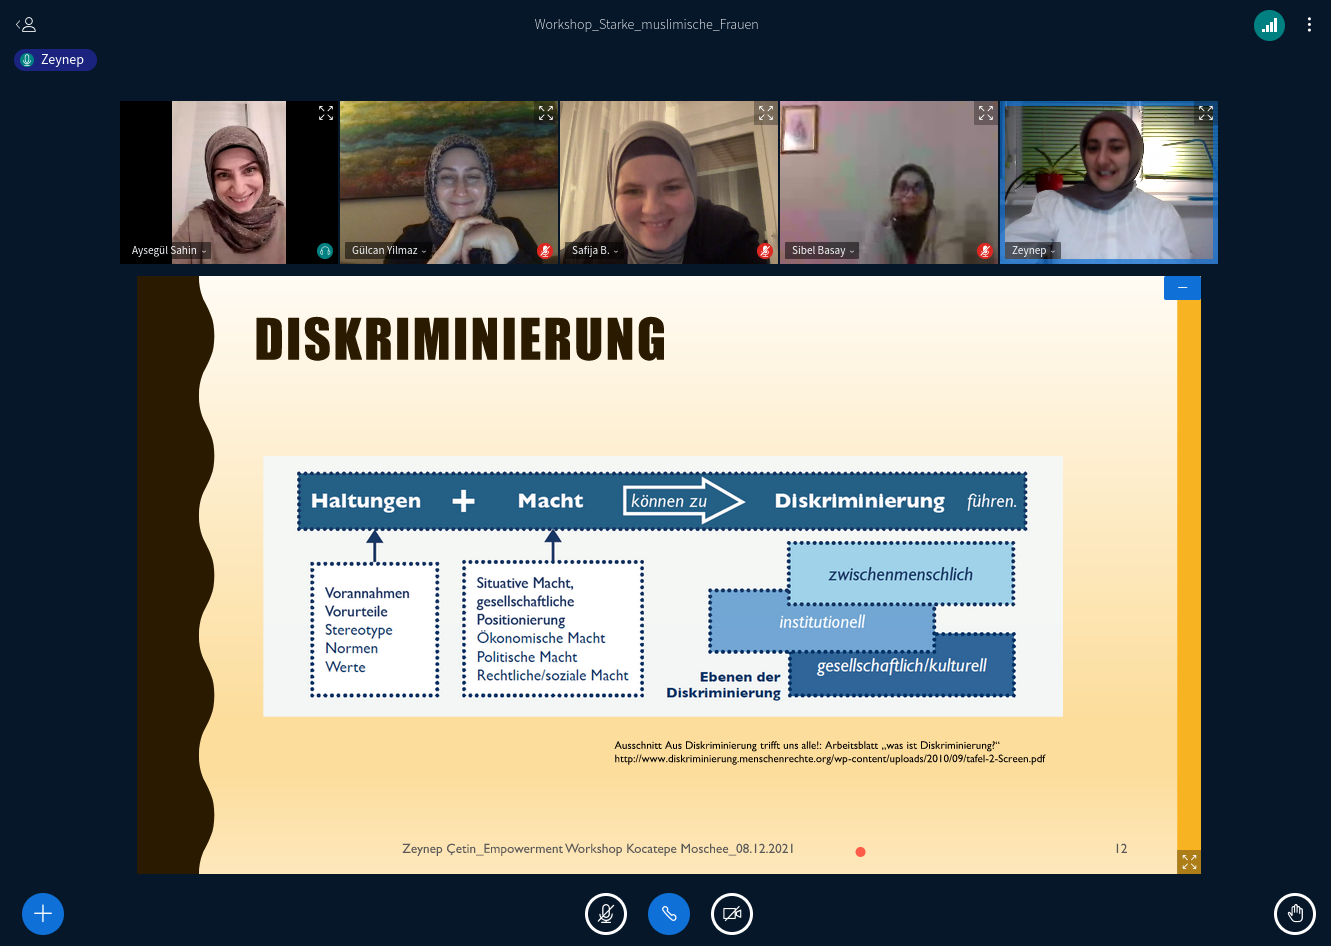Screen dimensions: 1331x946
Task: Open the three-dot options menu
Action: 1309,25
